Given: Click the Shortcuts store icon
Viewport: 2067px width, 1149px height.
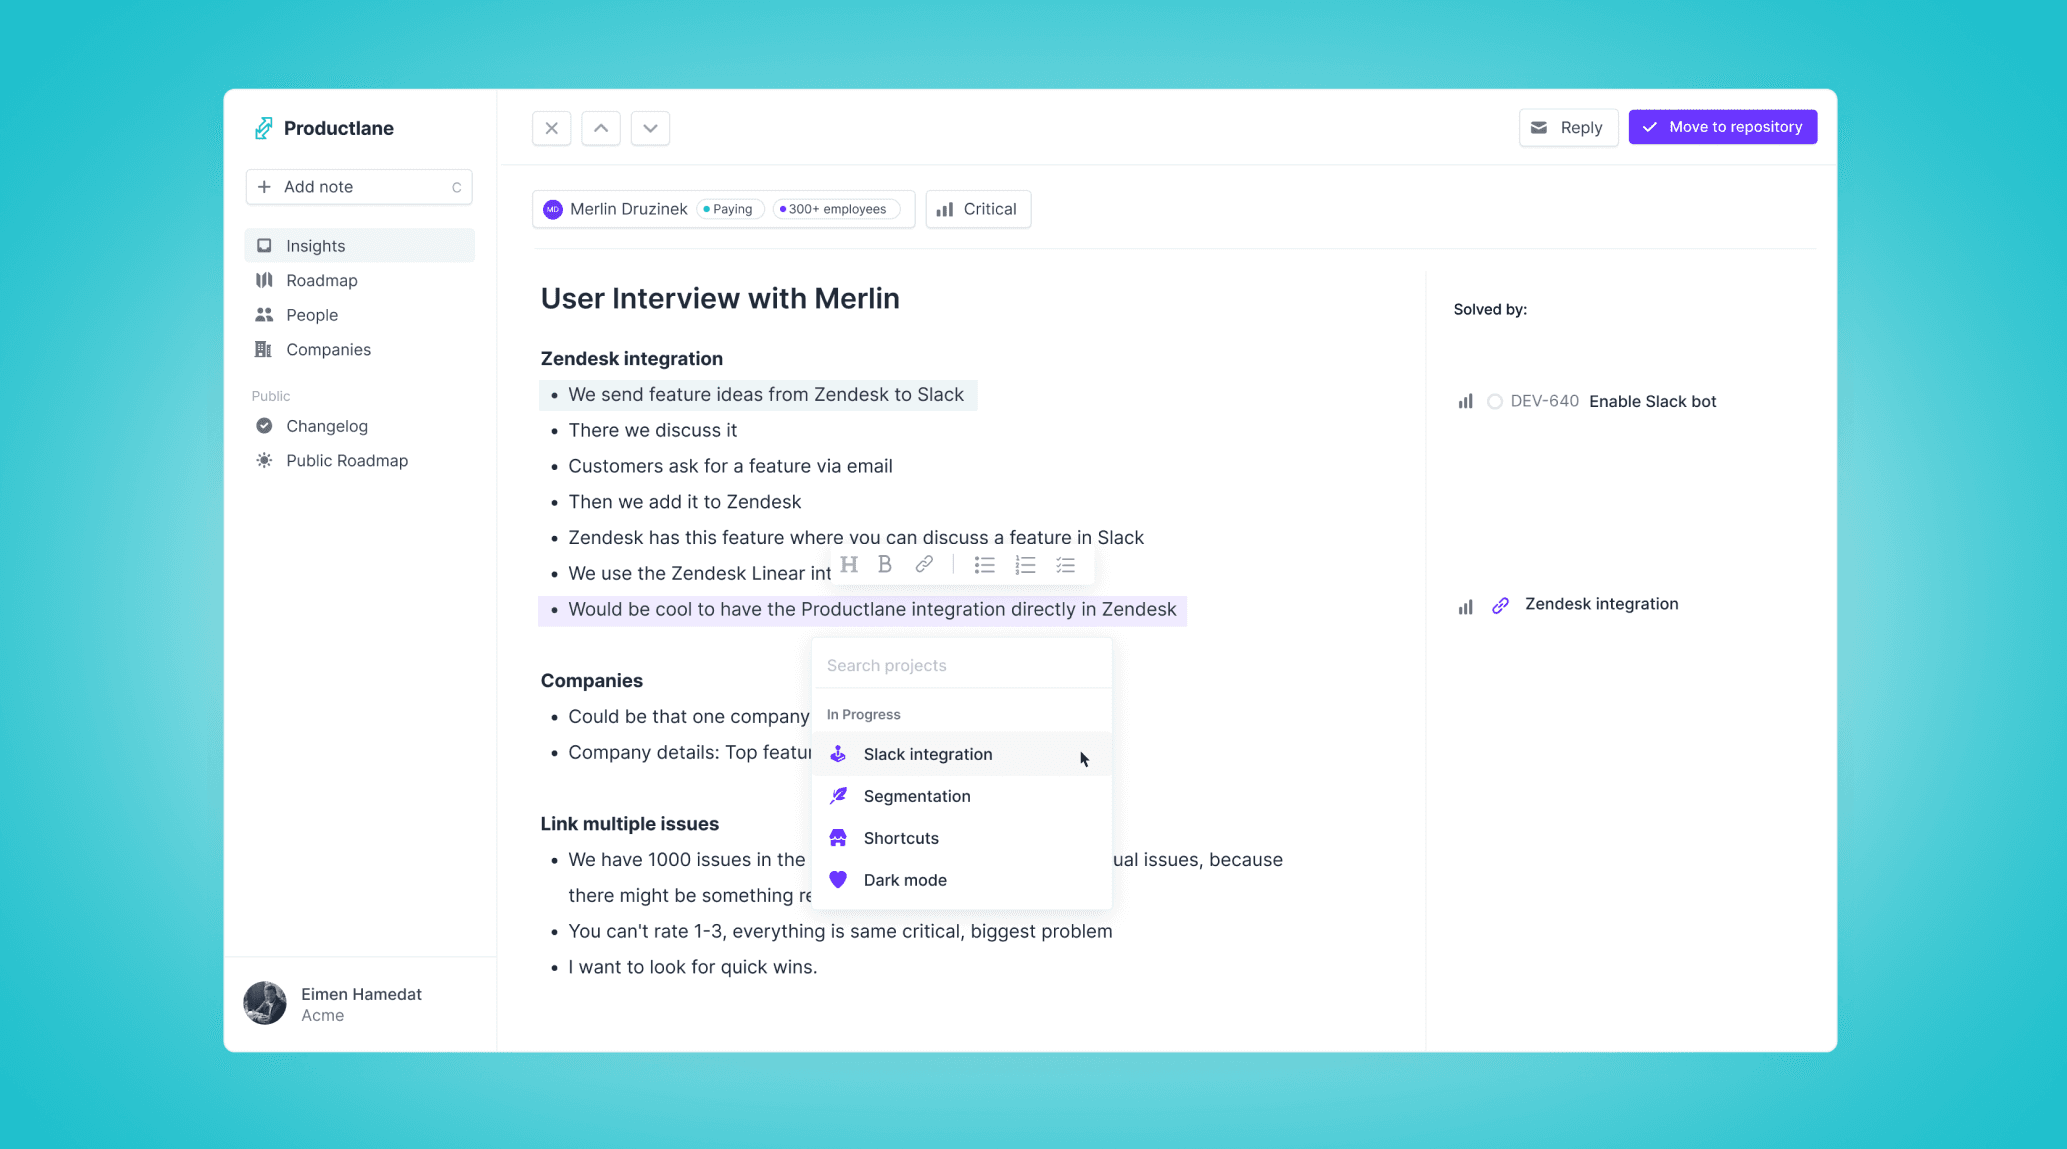Looking at the screenshot, I should tap(838, 838).
